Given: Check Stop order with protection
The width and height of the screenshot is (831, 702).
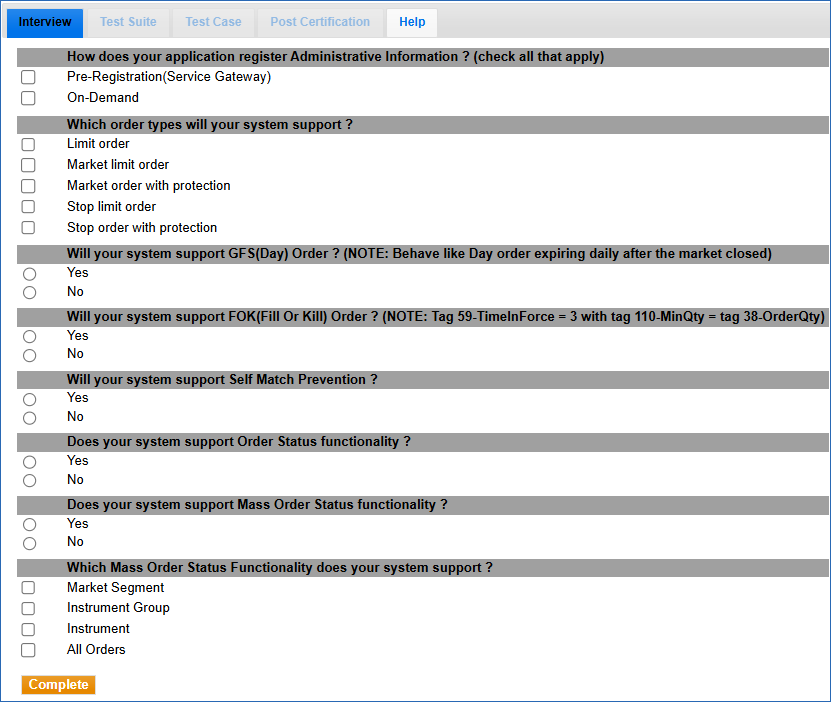Looking at the screenshot, I should pyautogui.click(x=28, y=228).
